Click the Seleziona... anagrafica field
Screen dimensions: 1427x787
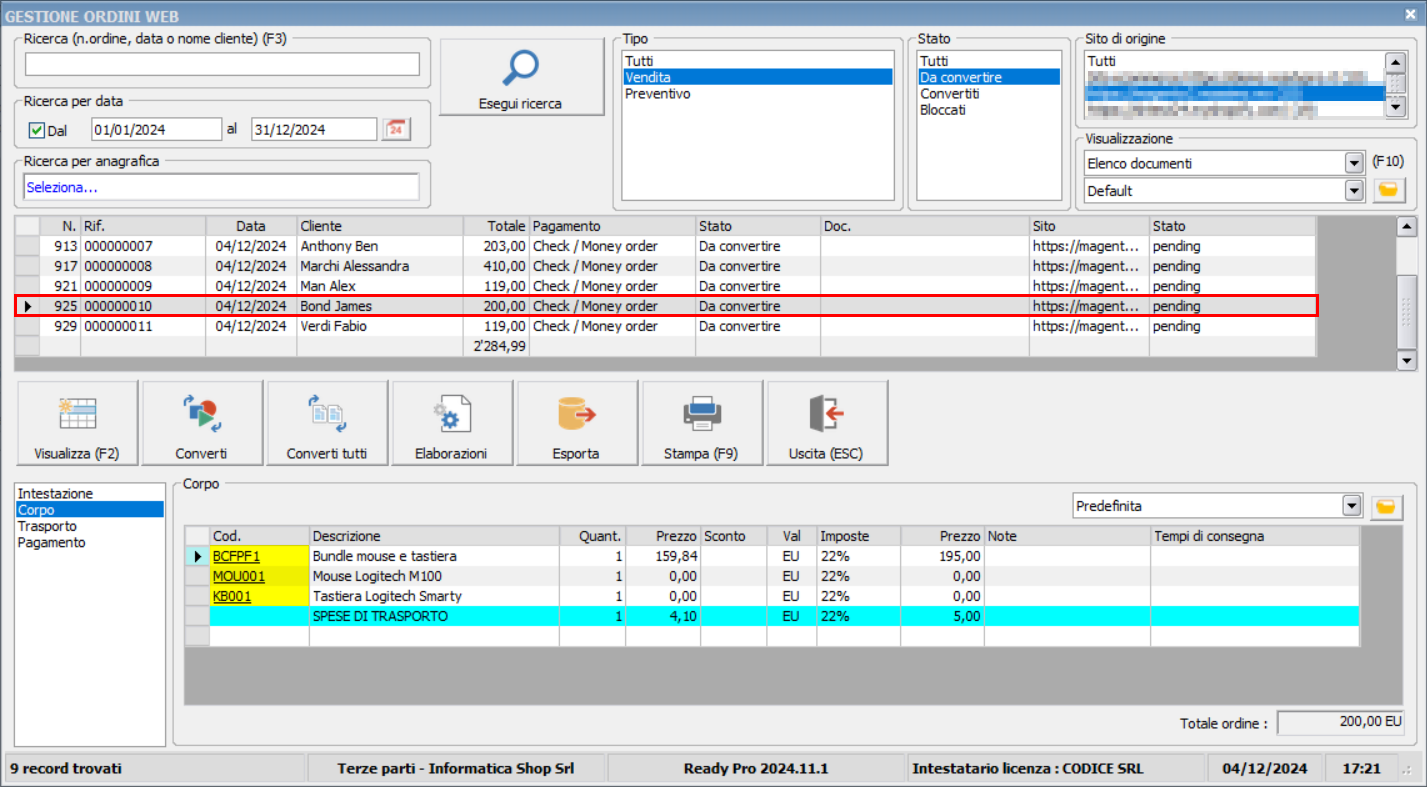click(x=221, y=187)
